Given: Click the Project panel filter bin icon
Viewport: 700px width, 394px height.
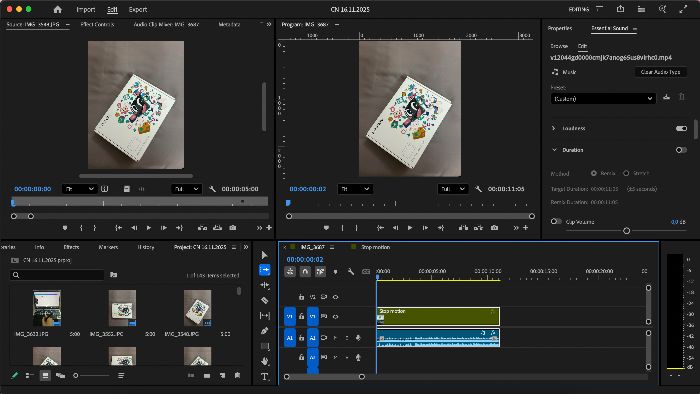Looking at the screenshot, I should coord(113,275).
